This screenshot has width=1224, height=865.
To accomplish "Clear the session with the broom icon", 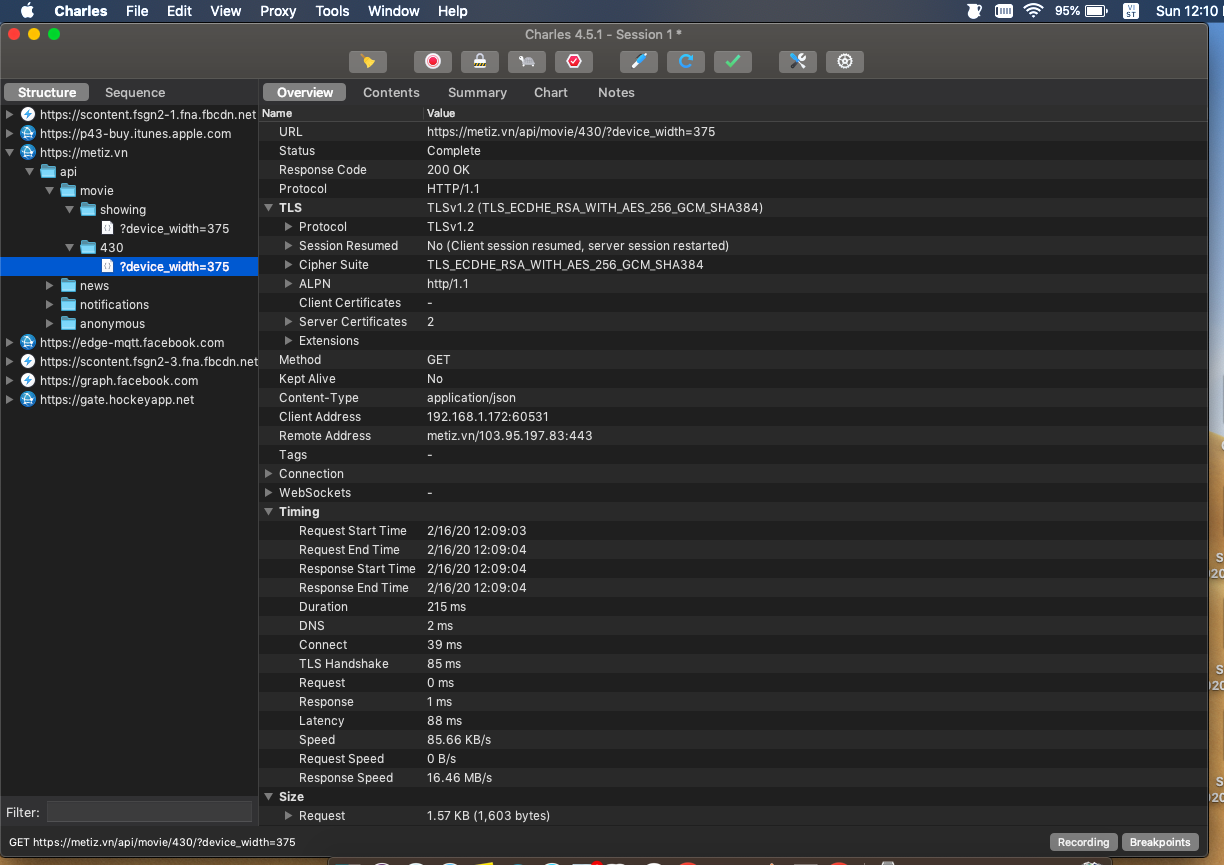I will coord(368,62).
